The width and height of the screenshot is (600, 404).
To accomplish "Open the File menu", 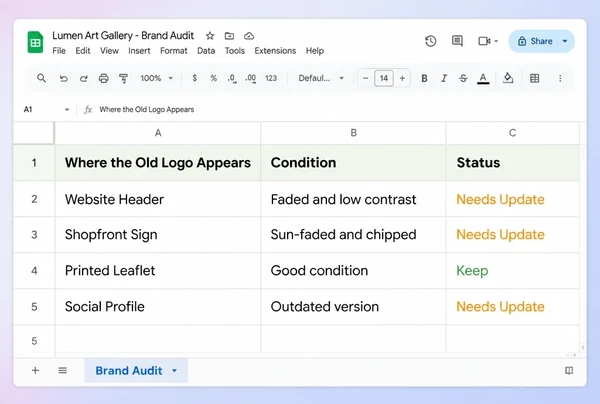I will click(x=59, y=51).
